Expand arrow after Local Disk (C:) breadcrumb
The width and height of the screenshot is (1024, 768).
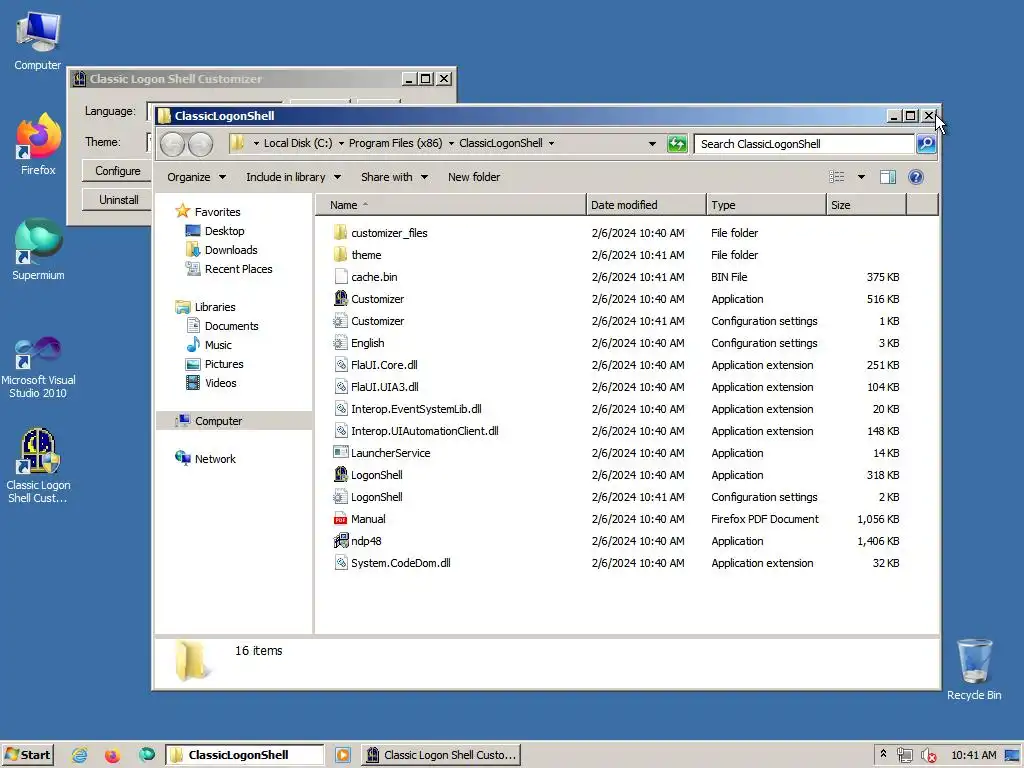pyautogui.click(x=341, y=144)
